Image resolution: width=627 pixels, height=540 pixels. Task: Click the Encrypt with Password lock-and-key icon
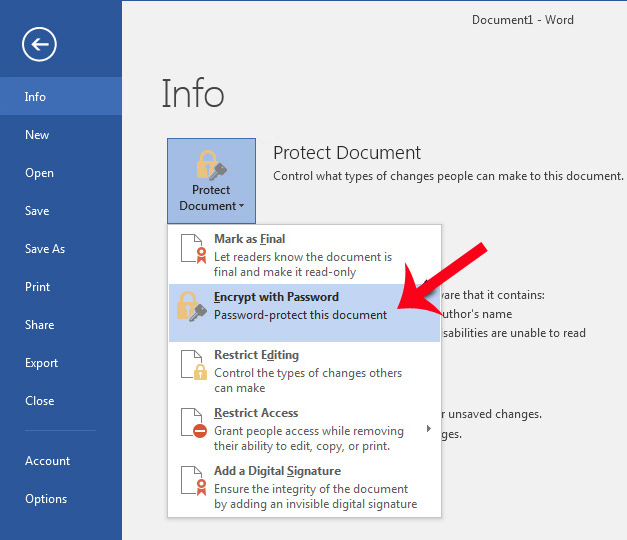tap(192, 306)
